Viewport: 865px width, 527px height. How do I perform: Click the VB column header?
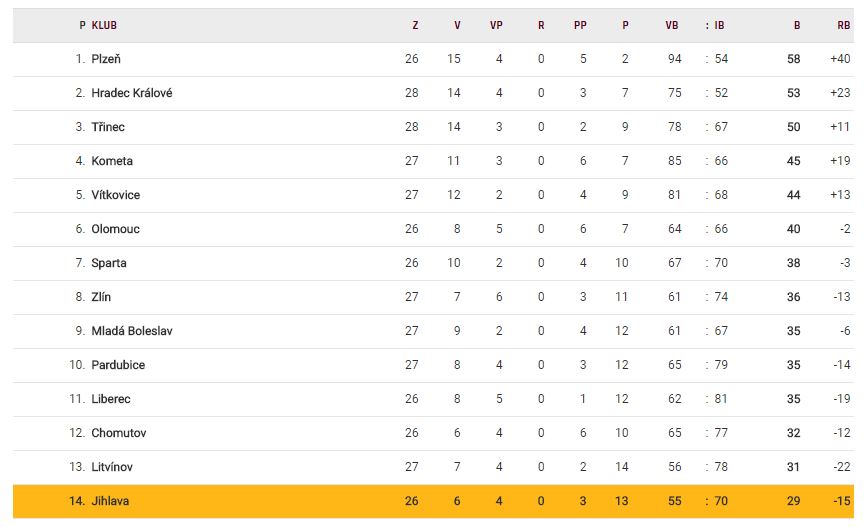(673, 25)
